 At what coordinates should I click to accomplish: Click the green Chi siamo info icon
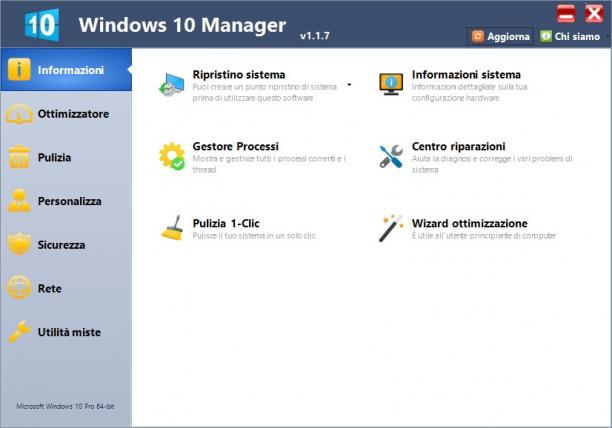(546, 36)
